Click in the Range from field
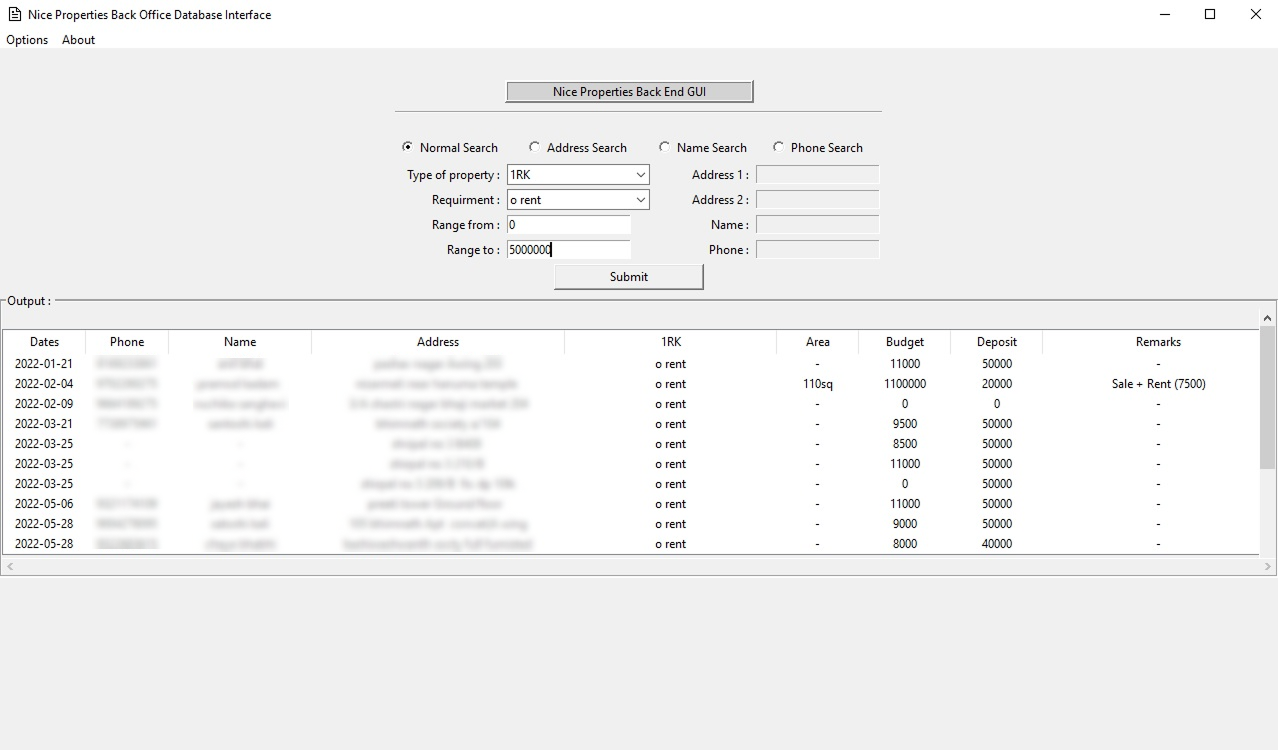This screenshot has width=1278, height=750. (x=568, y=225)
